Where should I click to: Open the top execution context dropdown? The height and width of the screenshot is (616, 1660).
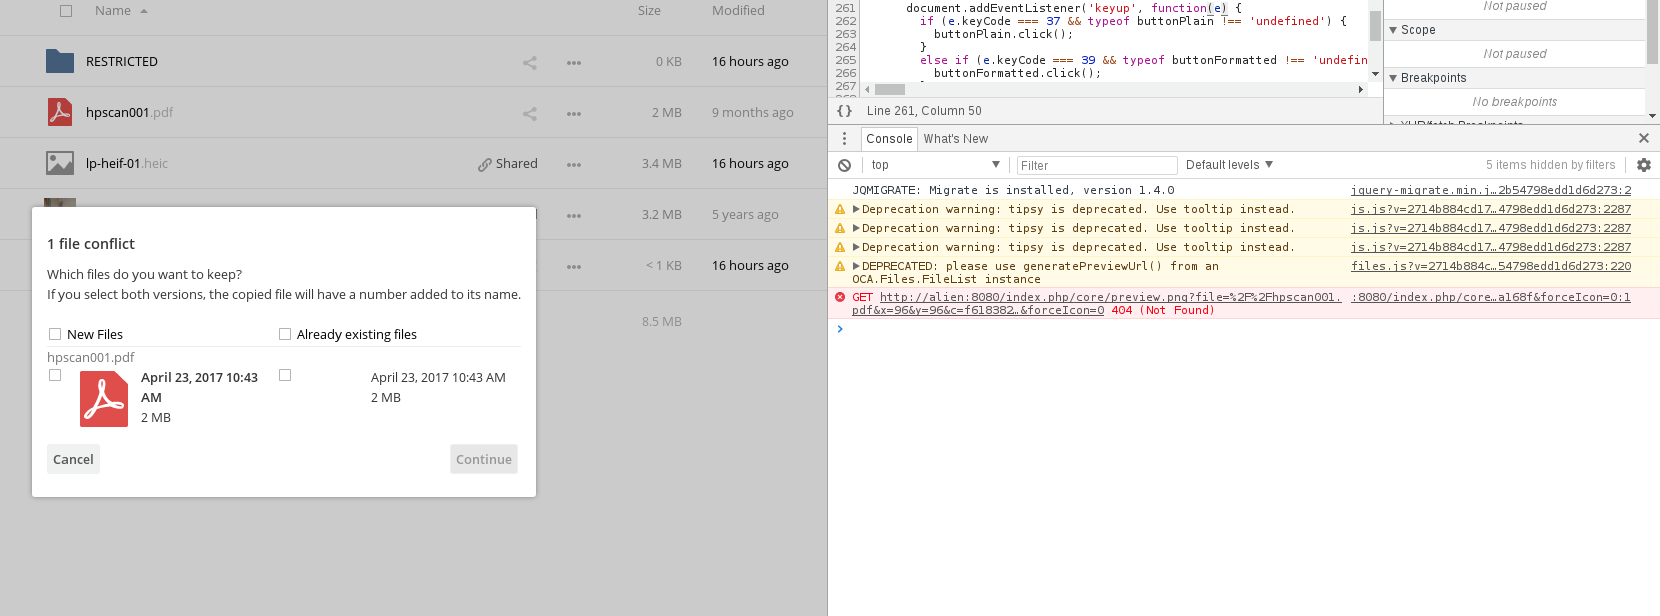coord(935,165)
